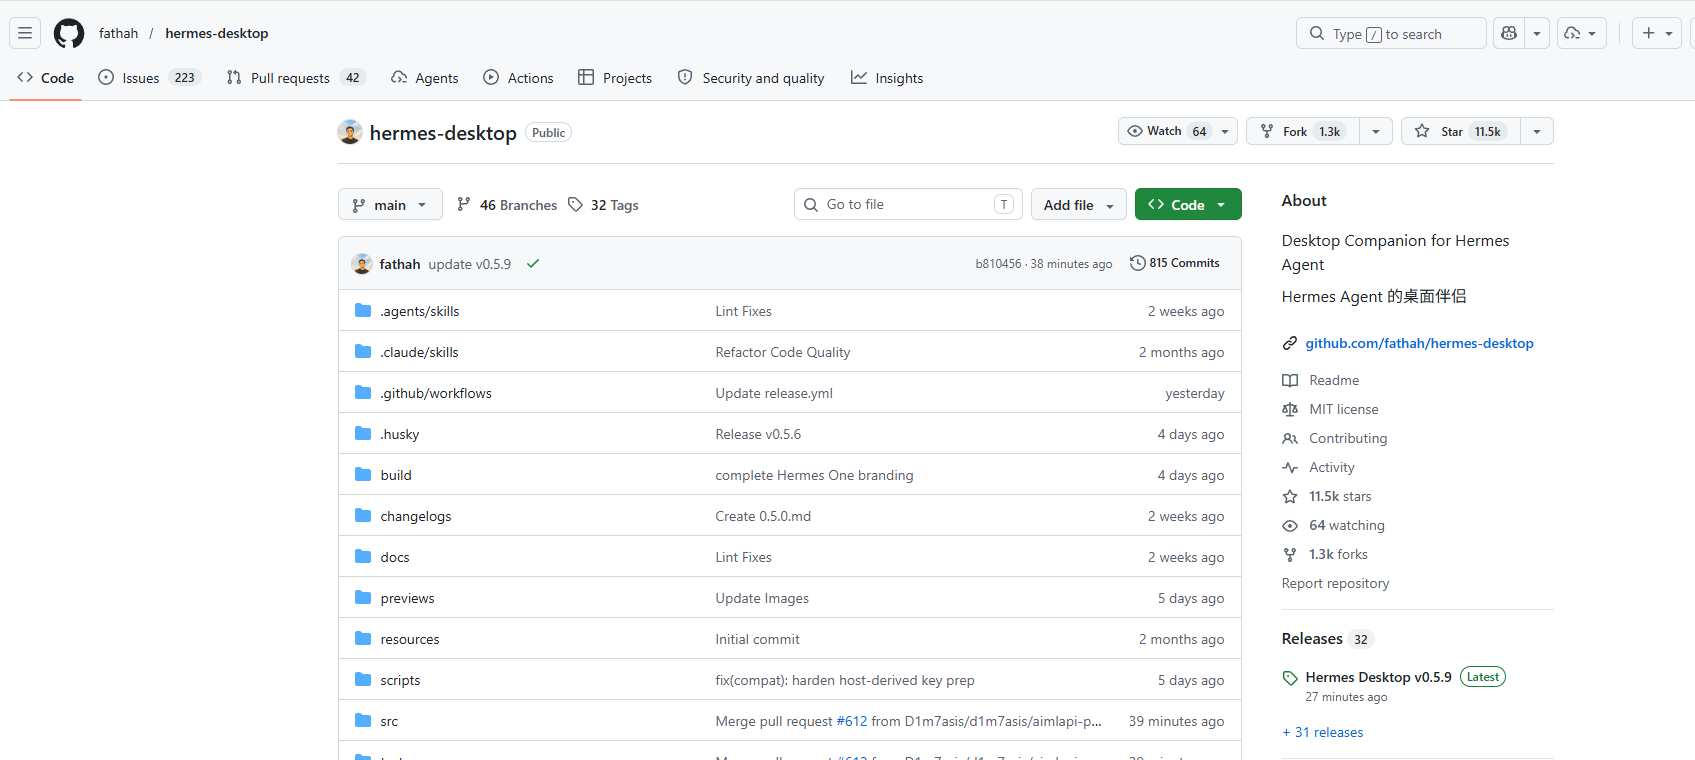
Task: Open the Refactor Code Quality commit
Action: click(x=783, y=352)
